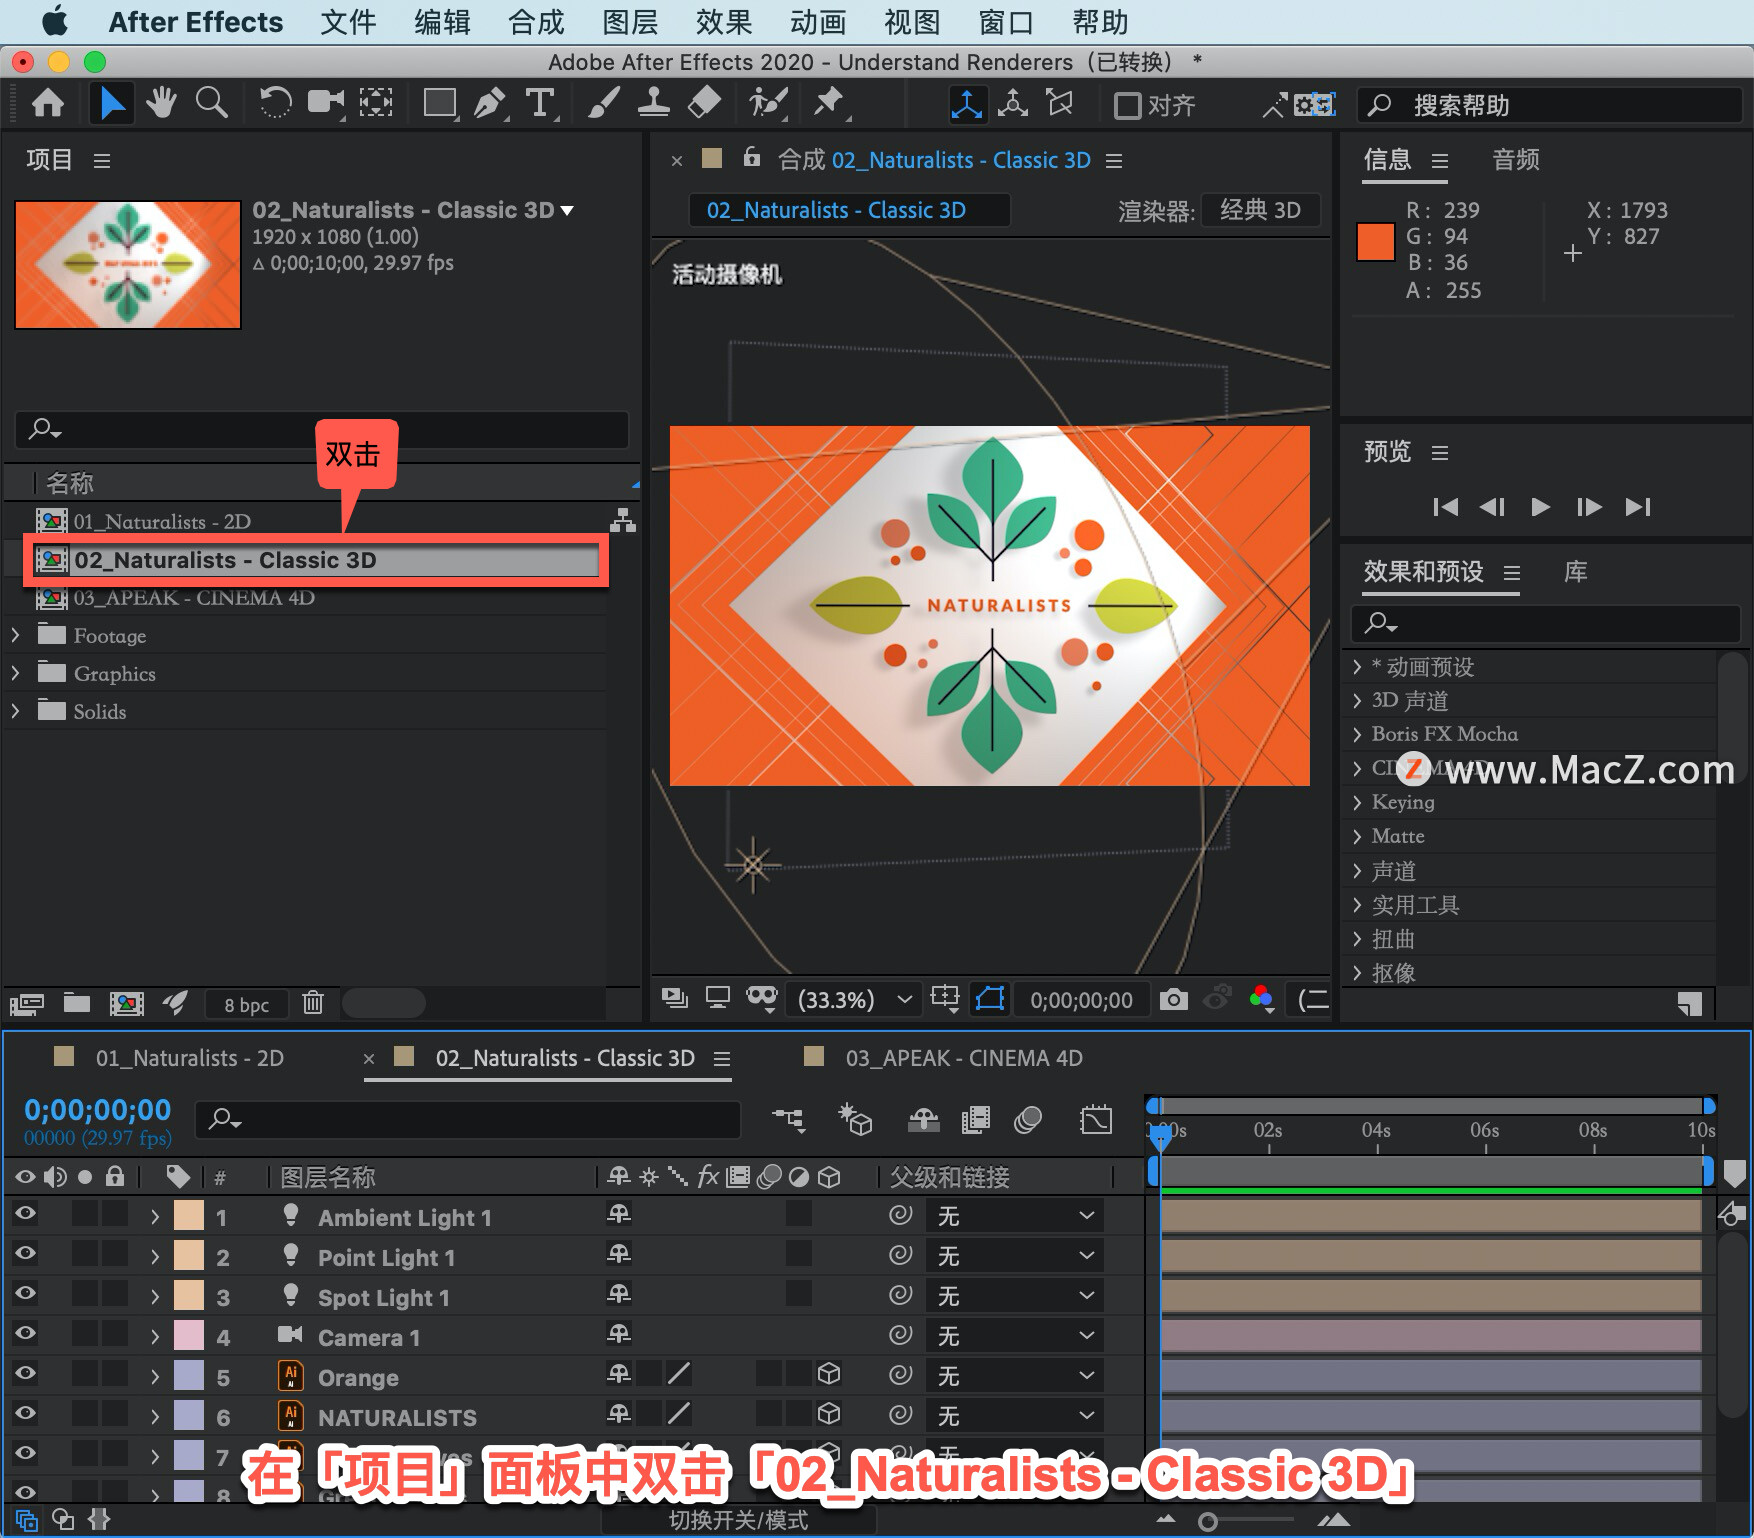Expand the Graphics folder
Screen dimensions: 1754x1538
coord(15,673)
